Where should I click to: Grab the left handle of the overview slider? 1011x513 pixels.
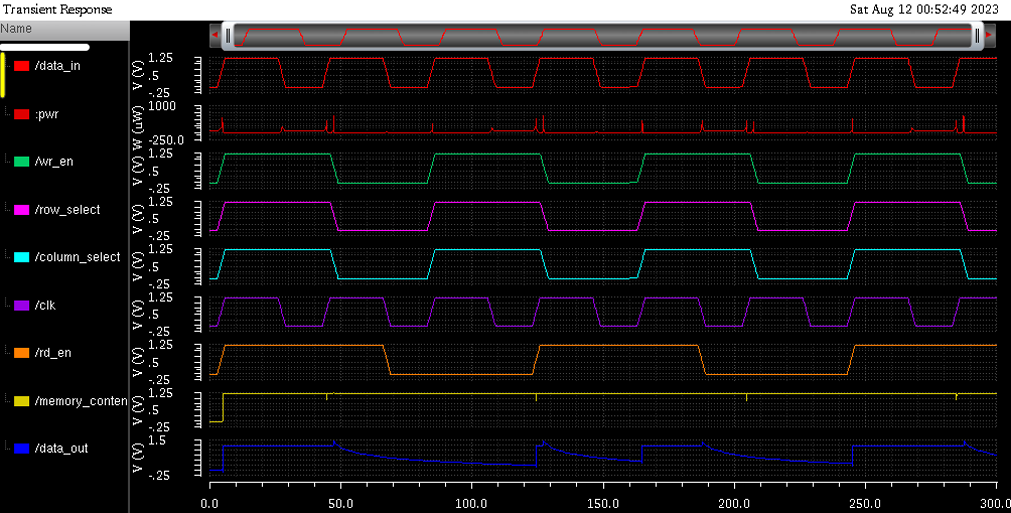pos(228,35)
